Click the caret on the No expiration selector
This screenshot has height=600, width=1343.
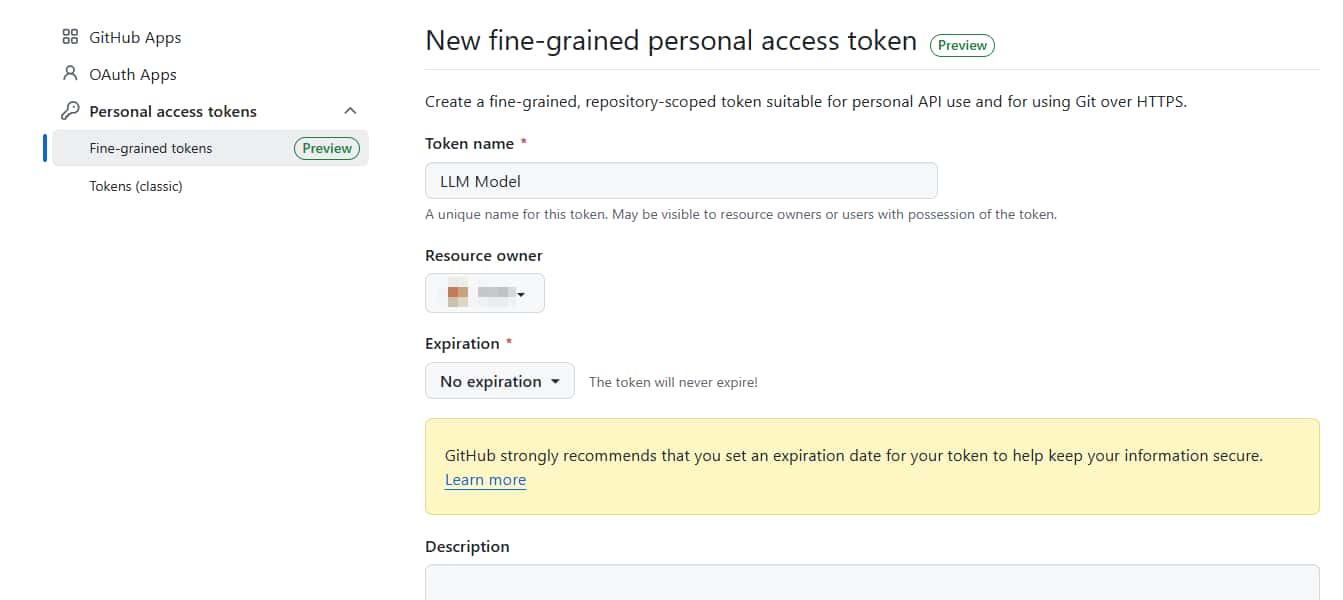[x=558, y=380]
